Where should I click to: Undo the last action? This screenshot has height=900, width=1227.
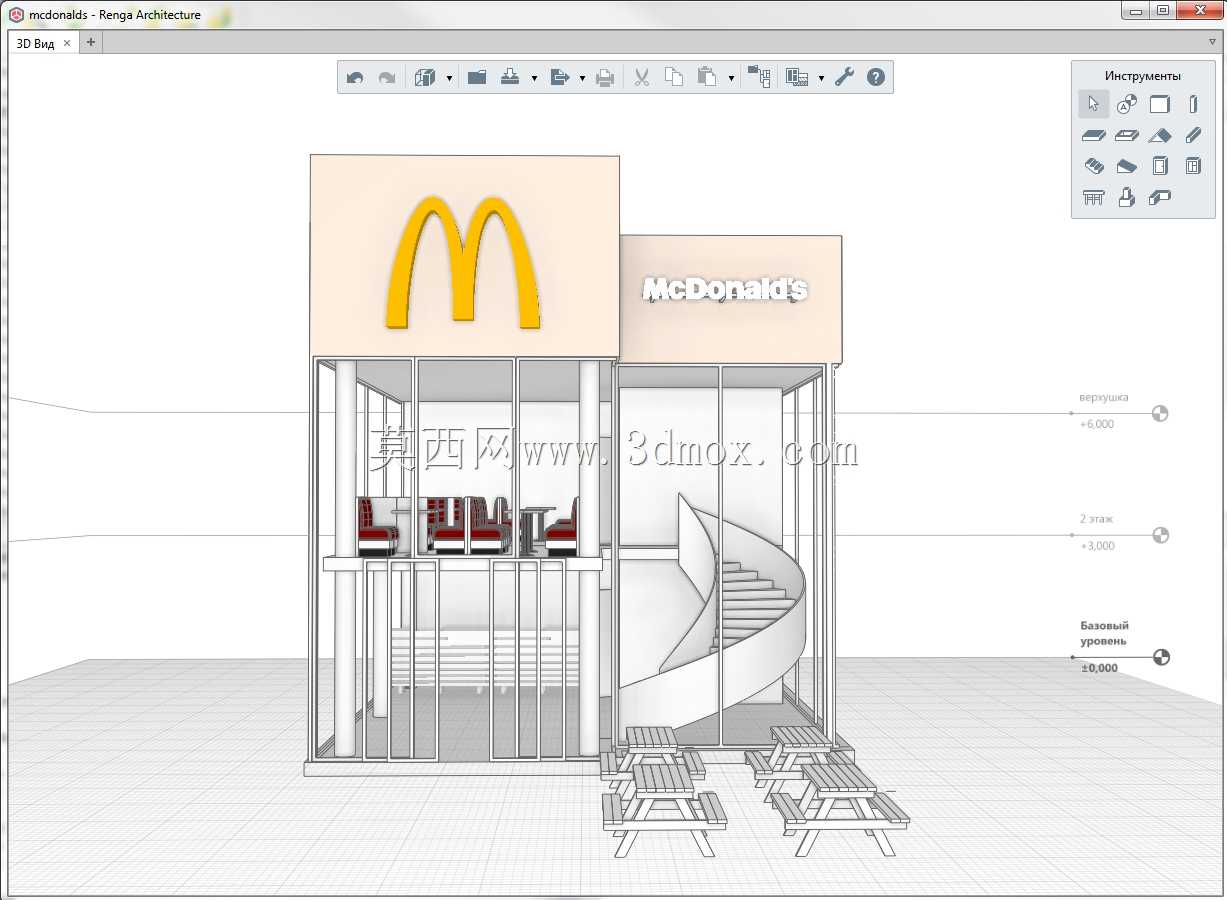coord(355,77)
